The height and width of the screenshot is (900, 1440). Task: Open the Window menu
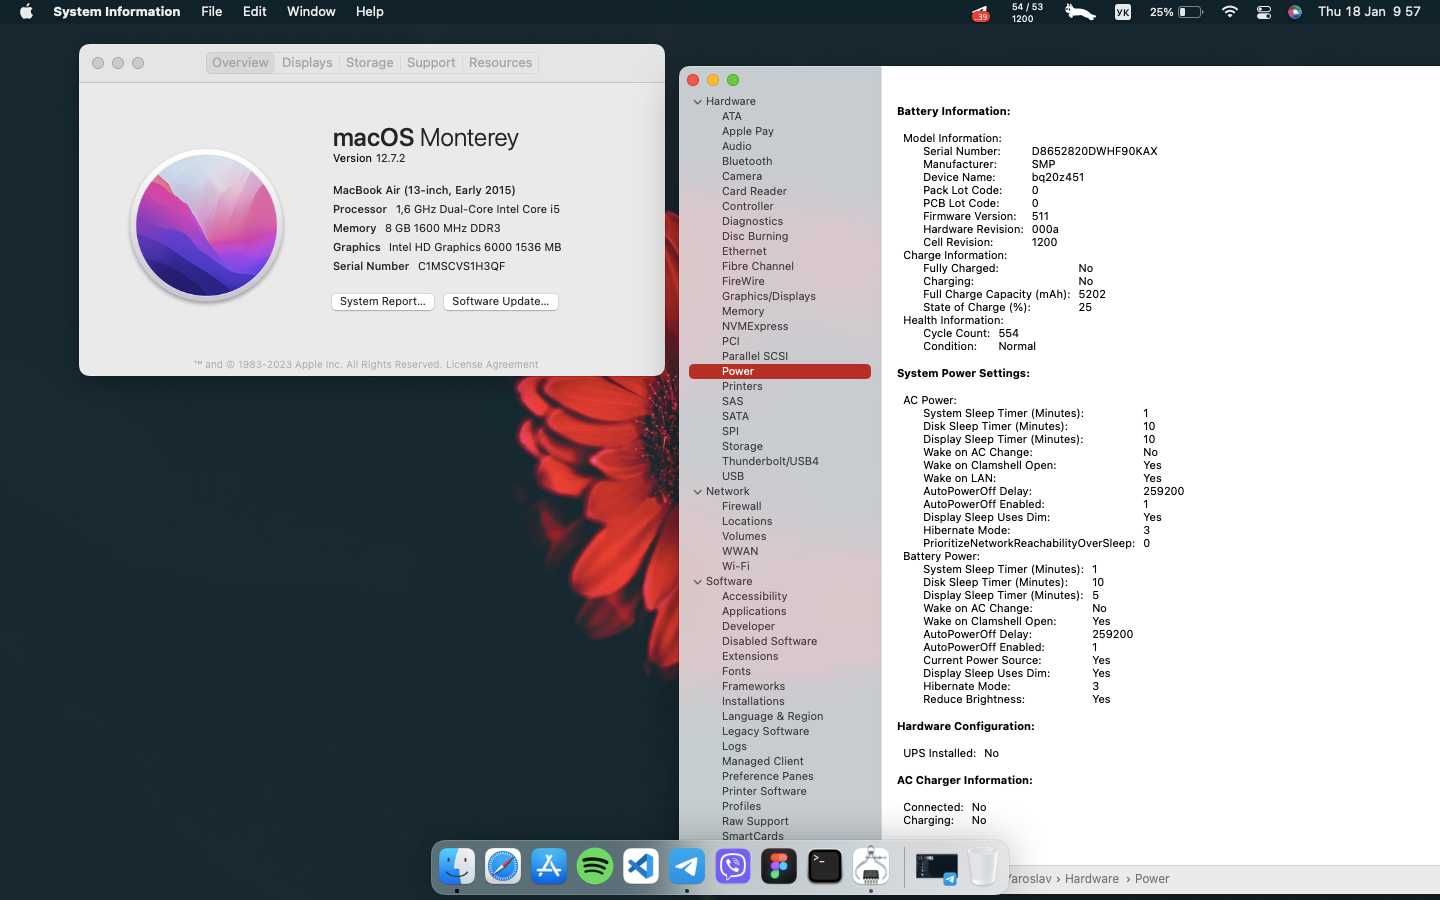(311, 12)
